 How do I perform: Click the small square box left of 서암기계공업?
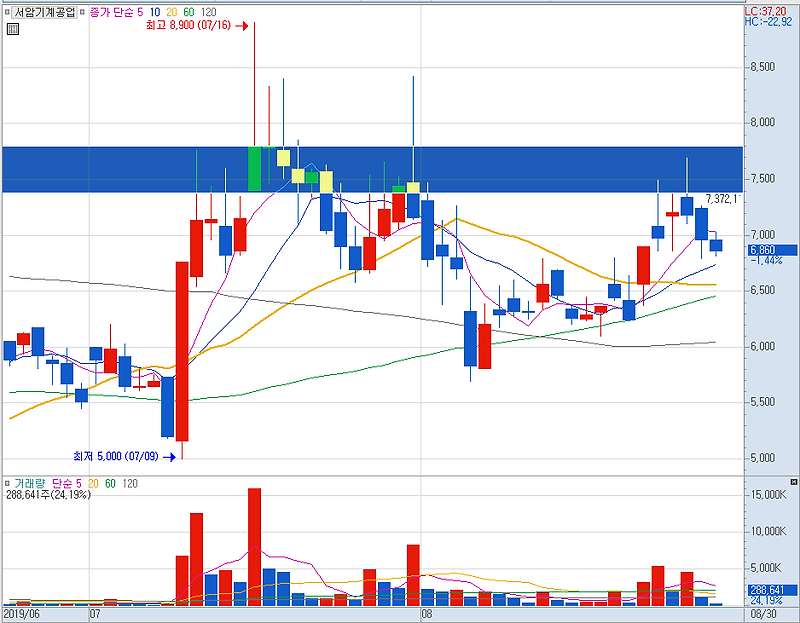(7, 12)
